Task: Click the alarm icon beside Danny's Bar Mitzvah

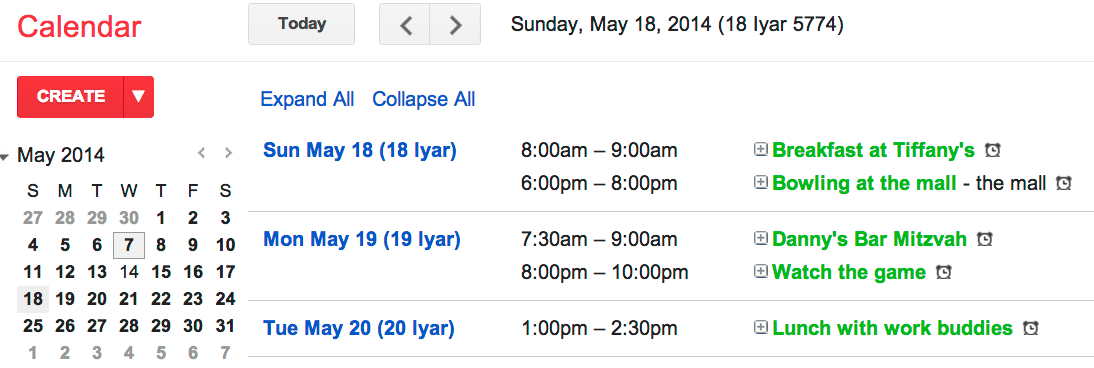Action: pos(984,240)
